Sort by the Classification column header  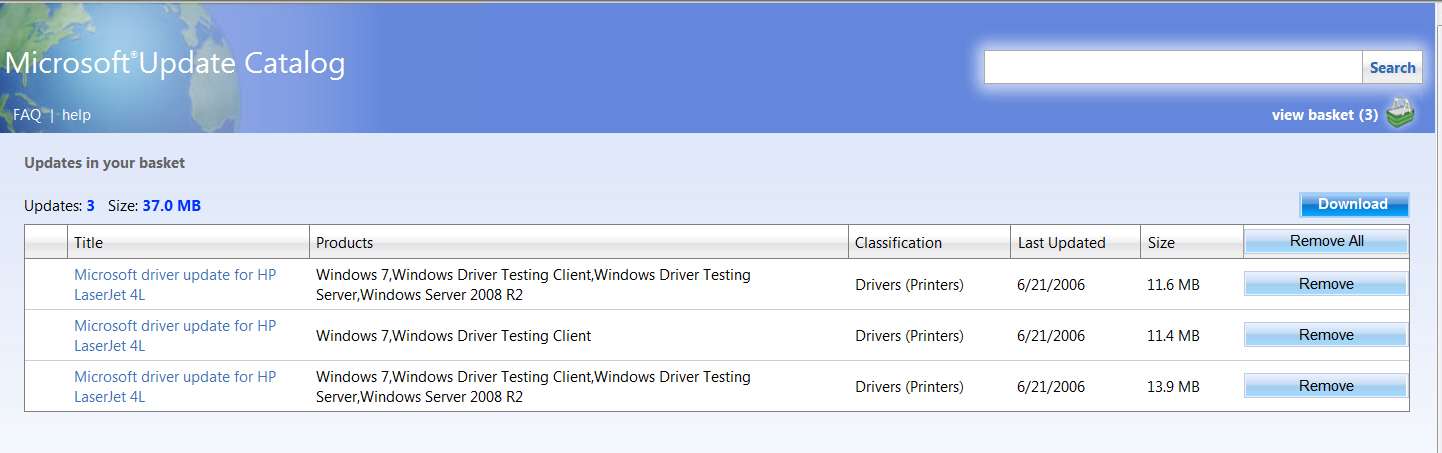click(x=930, y=242)
